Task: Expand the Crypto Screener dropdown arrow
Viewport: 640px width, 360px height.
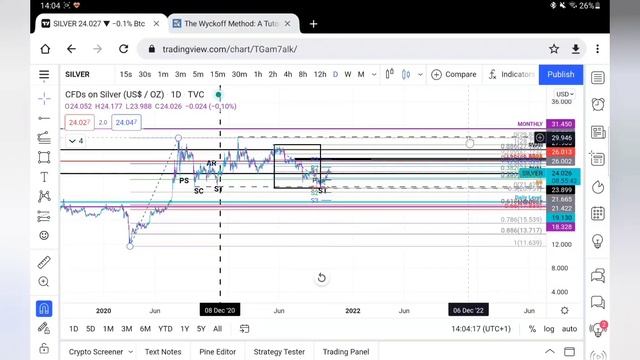Action: point(131,352)
